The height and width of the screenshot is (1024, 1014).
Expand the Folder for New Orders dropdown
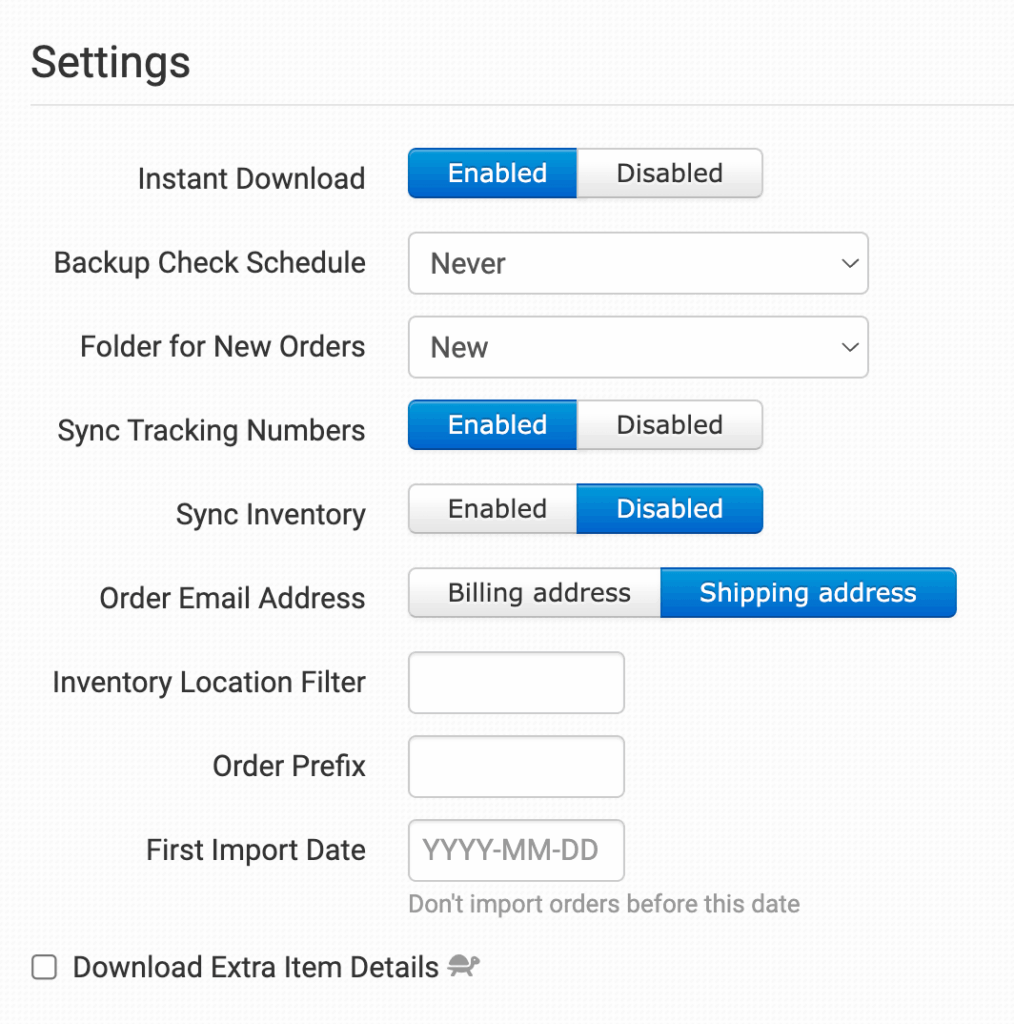637,348
